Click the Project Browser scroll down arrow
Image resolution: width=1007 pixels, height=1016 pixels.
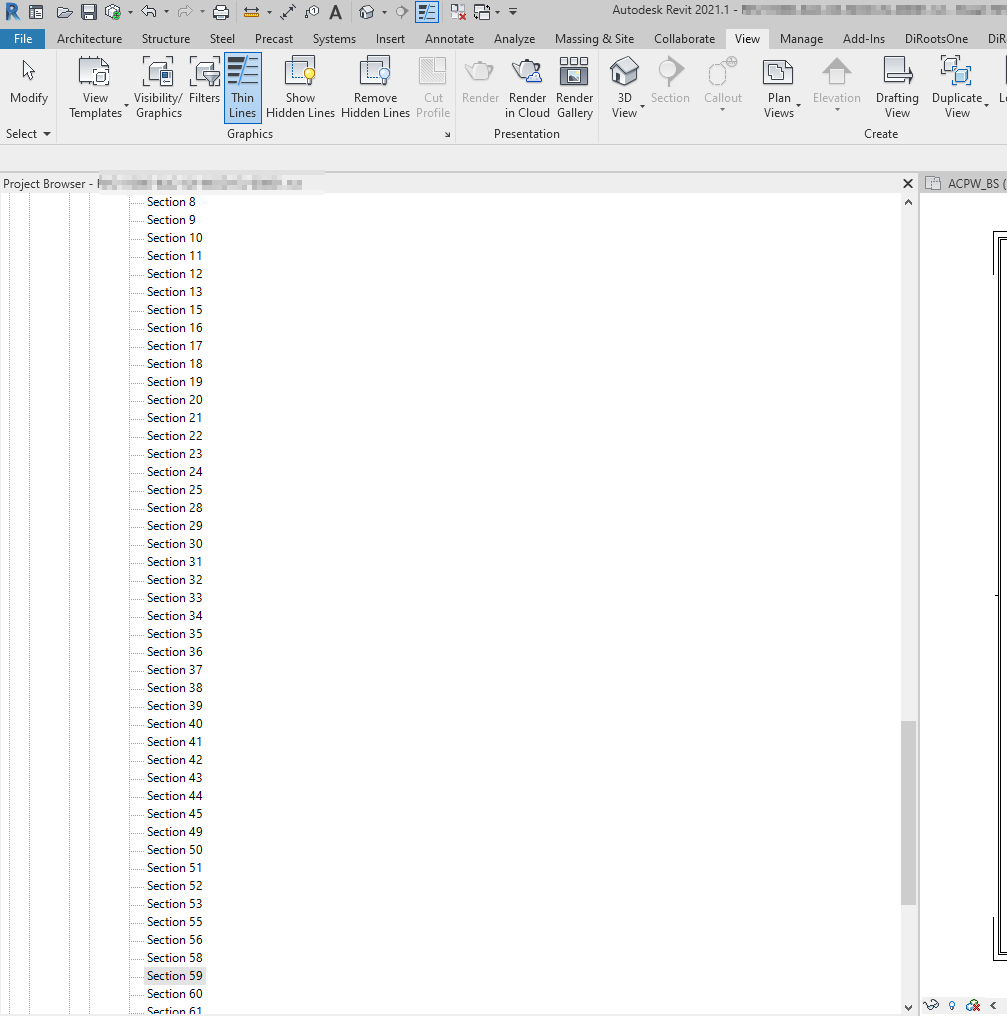click(908, 1008)
